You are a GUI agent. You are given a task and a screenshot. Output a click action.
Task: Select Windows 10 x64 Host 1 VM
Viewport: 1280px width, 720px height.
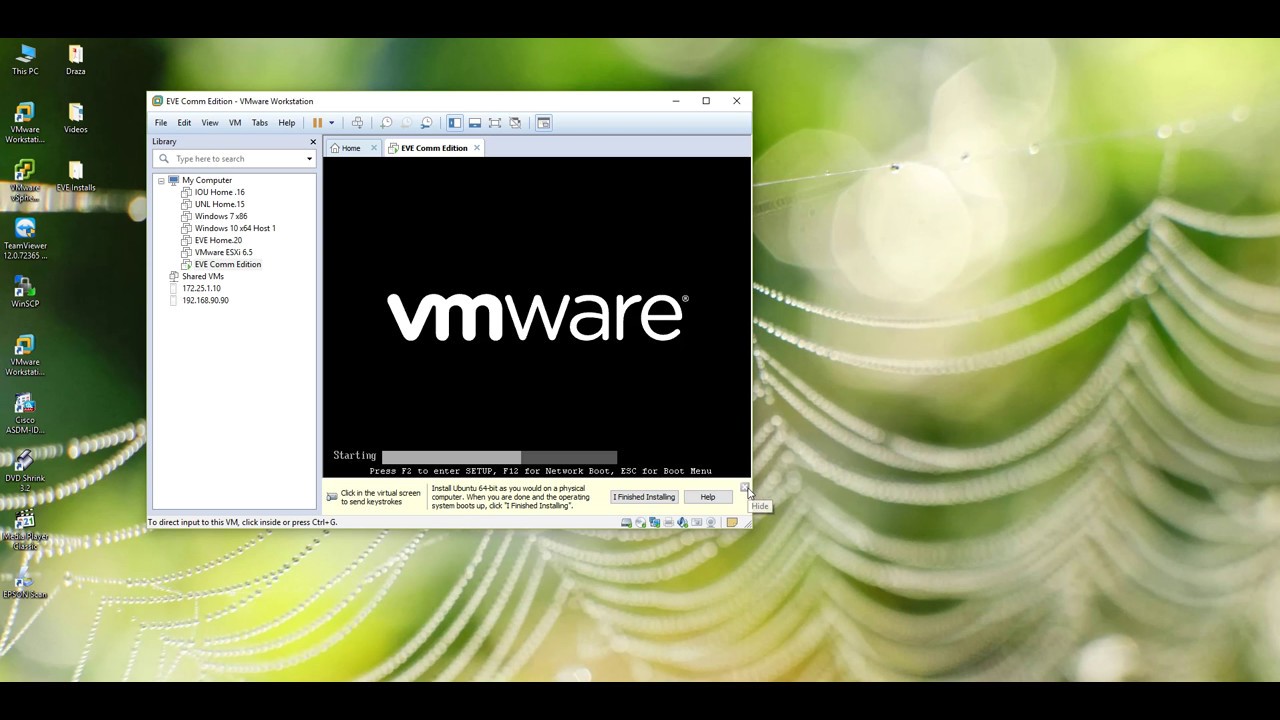click(235, 229)
